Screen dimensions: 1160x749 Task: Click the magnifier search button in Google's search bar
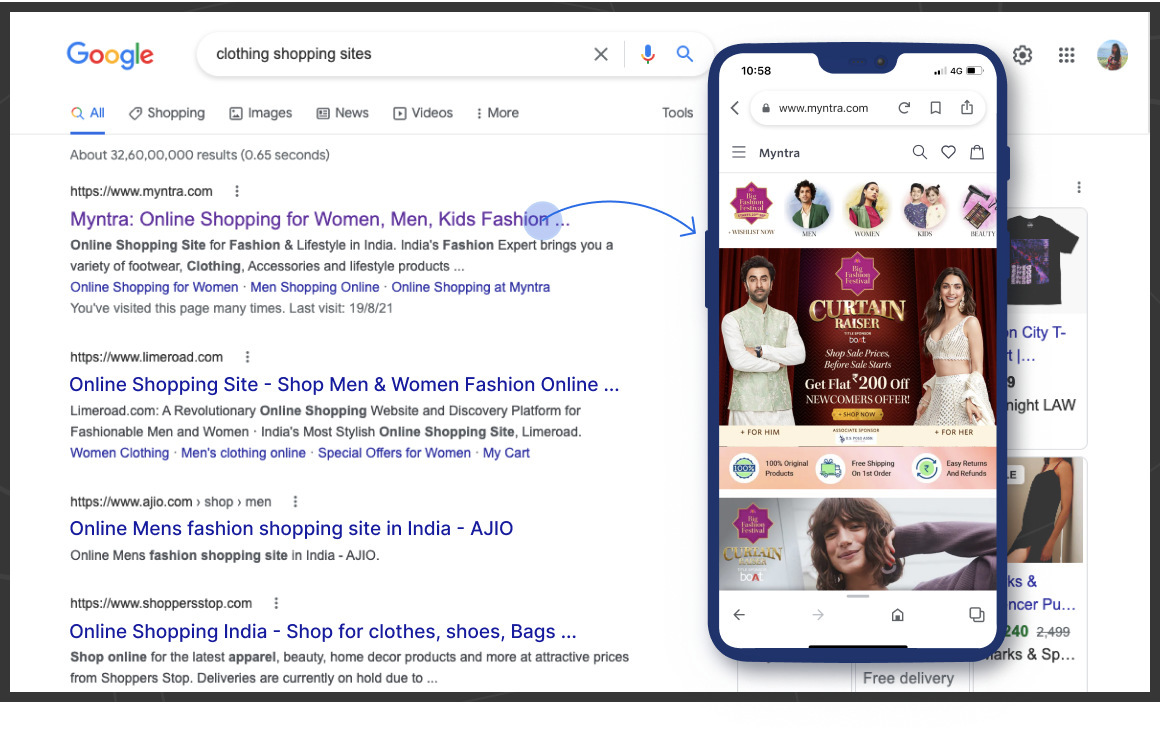click(684, 54)
